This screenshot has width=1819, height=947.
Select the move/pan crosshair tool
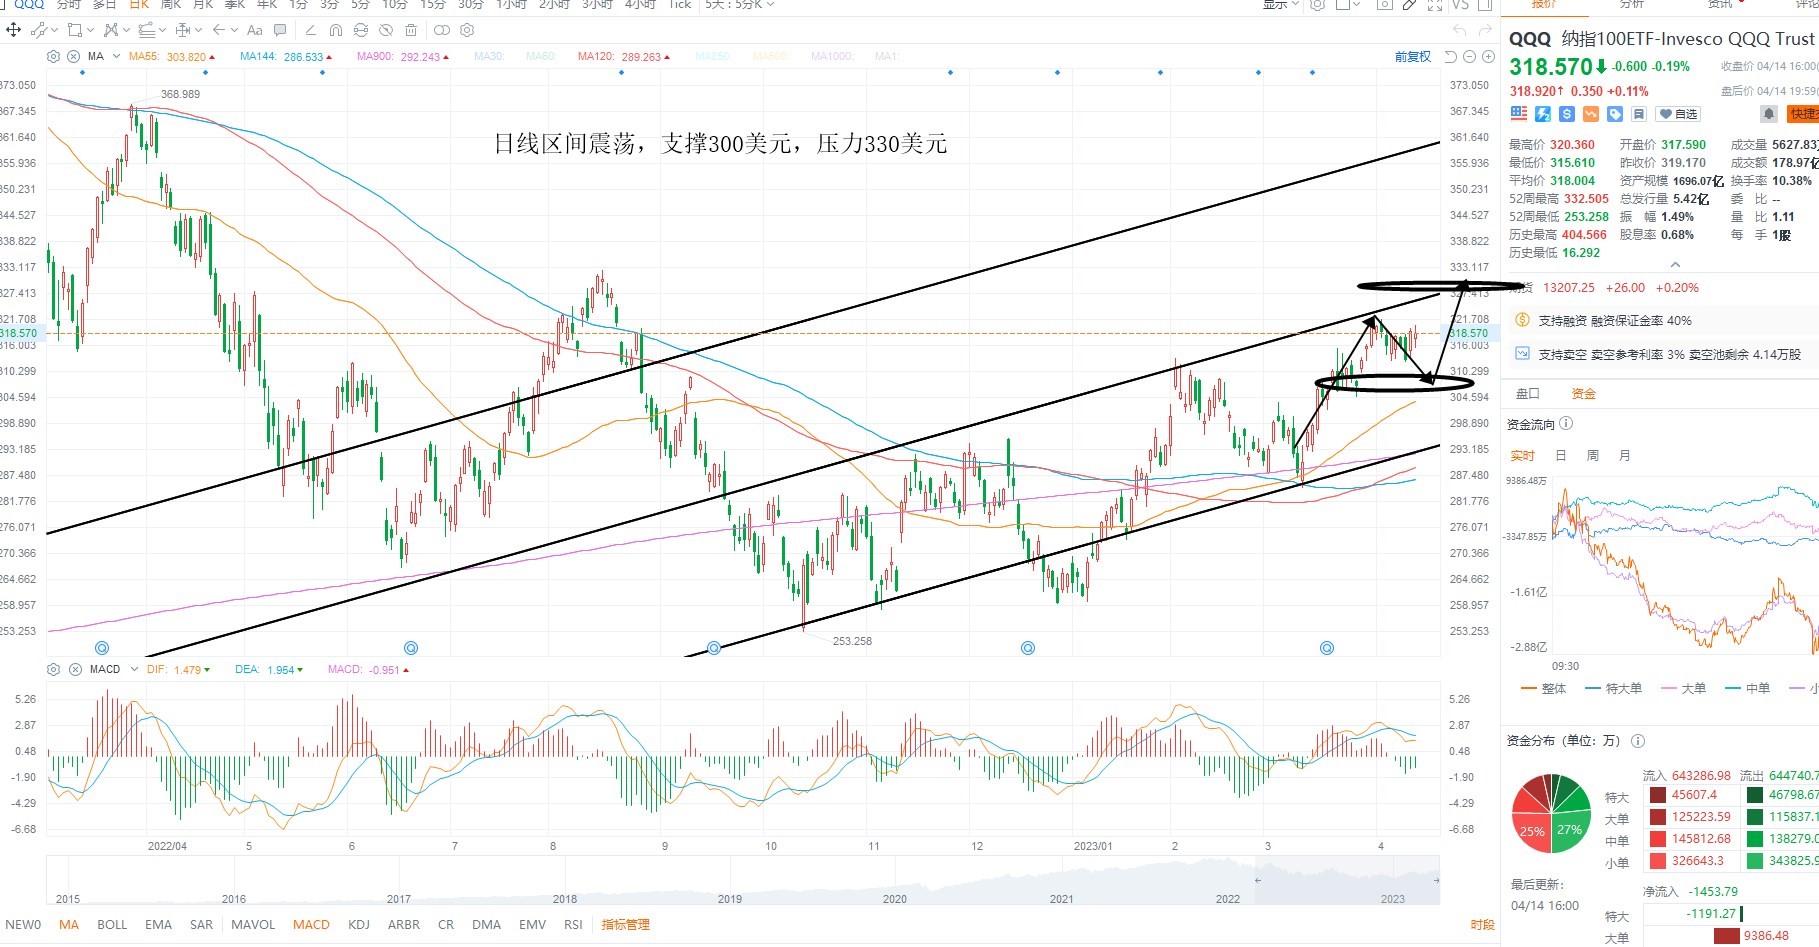[14, 30]
